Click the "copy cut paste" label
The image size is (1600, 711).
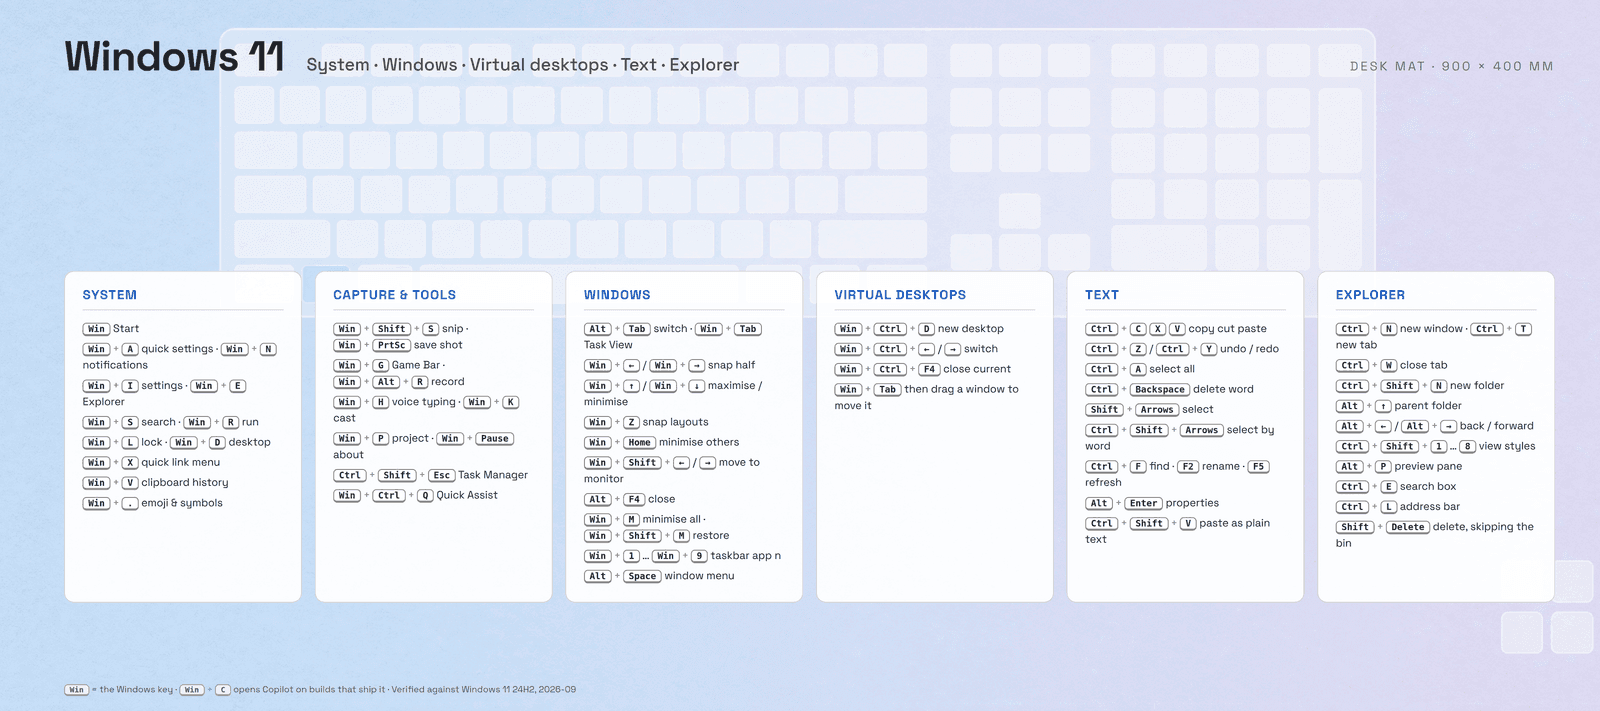pos(1227,329)
